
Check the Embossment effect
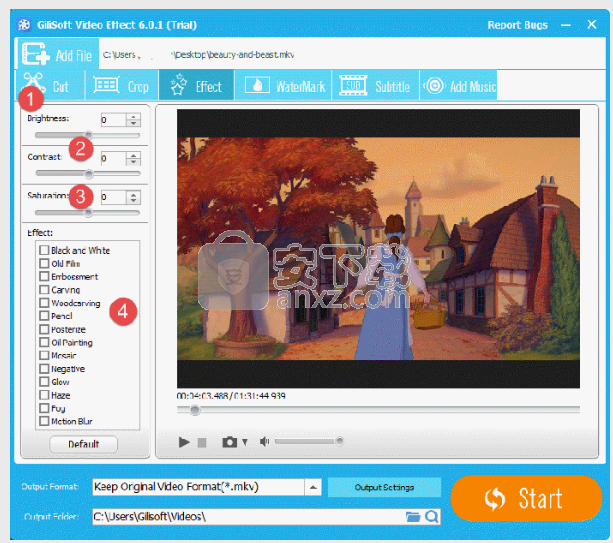[44, 276]
